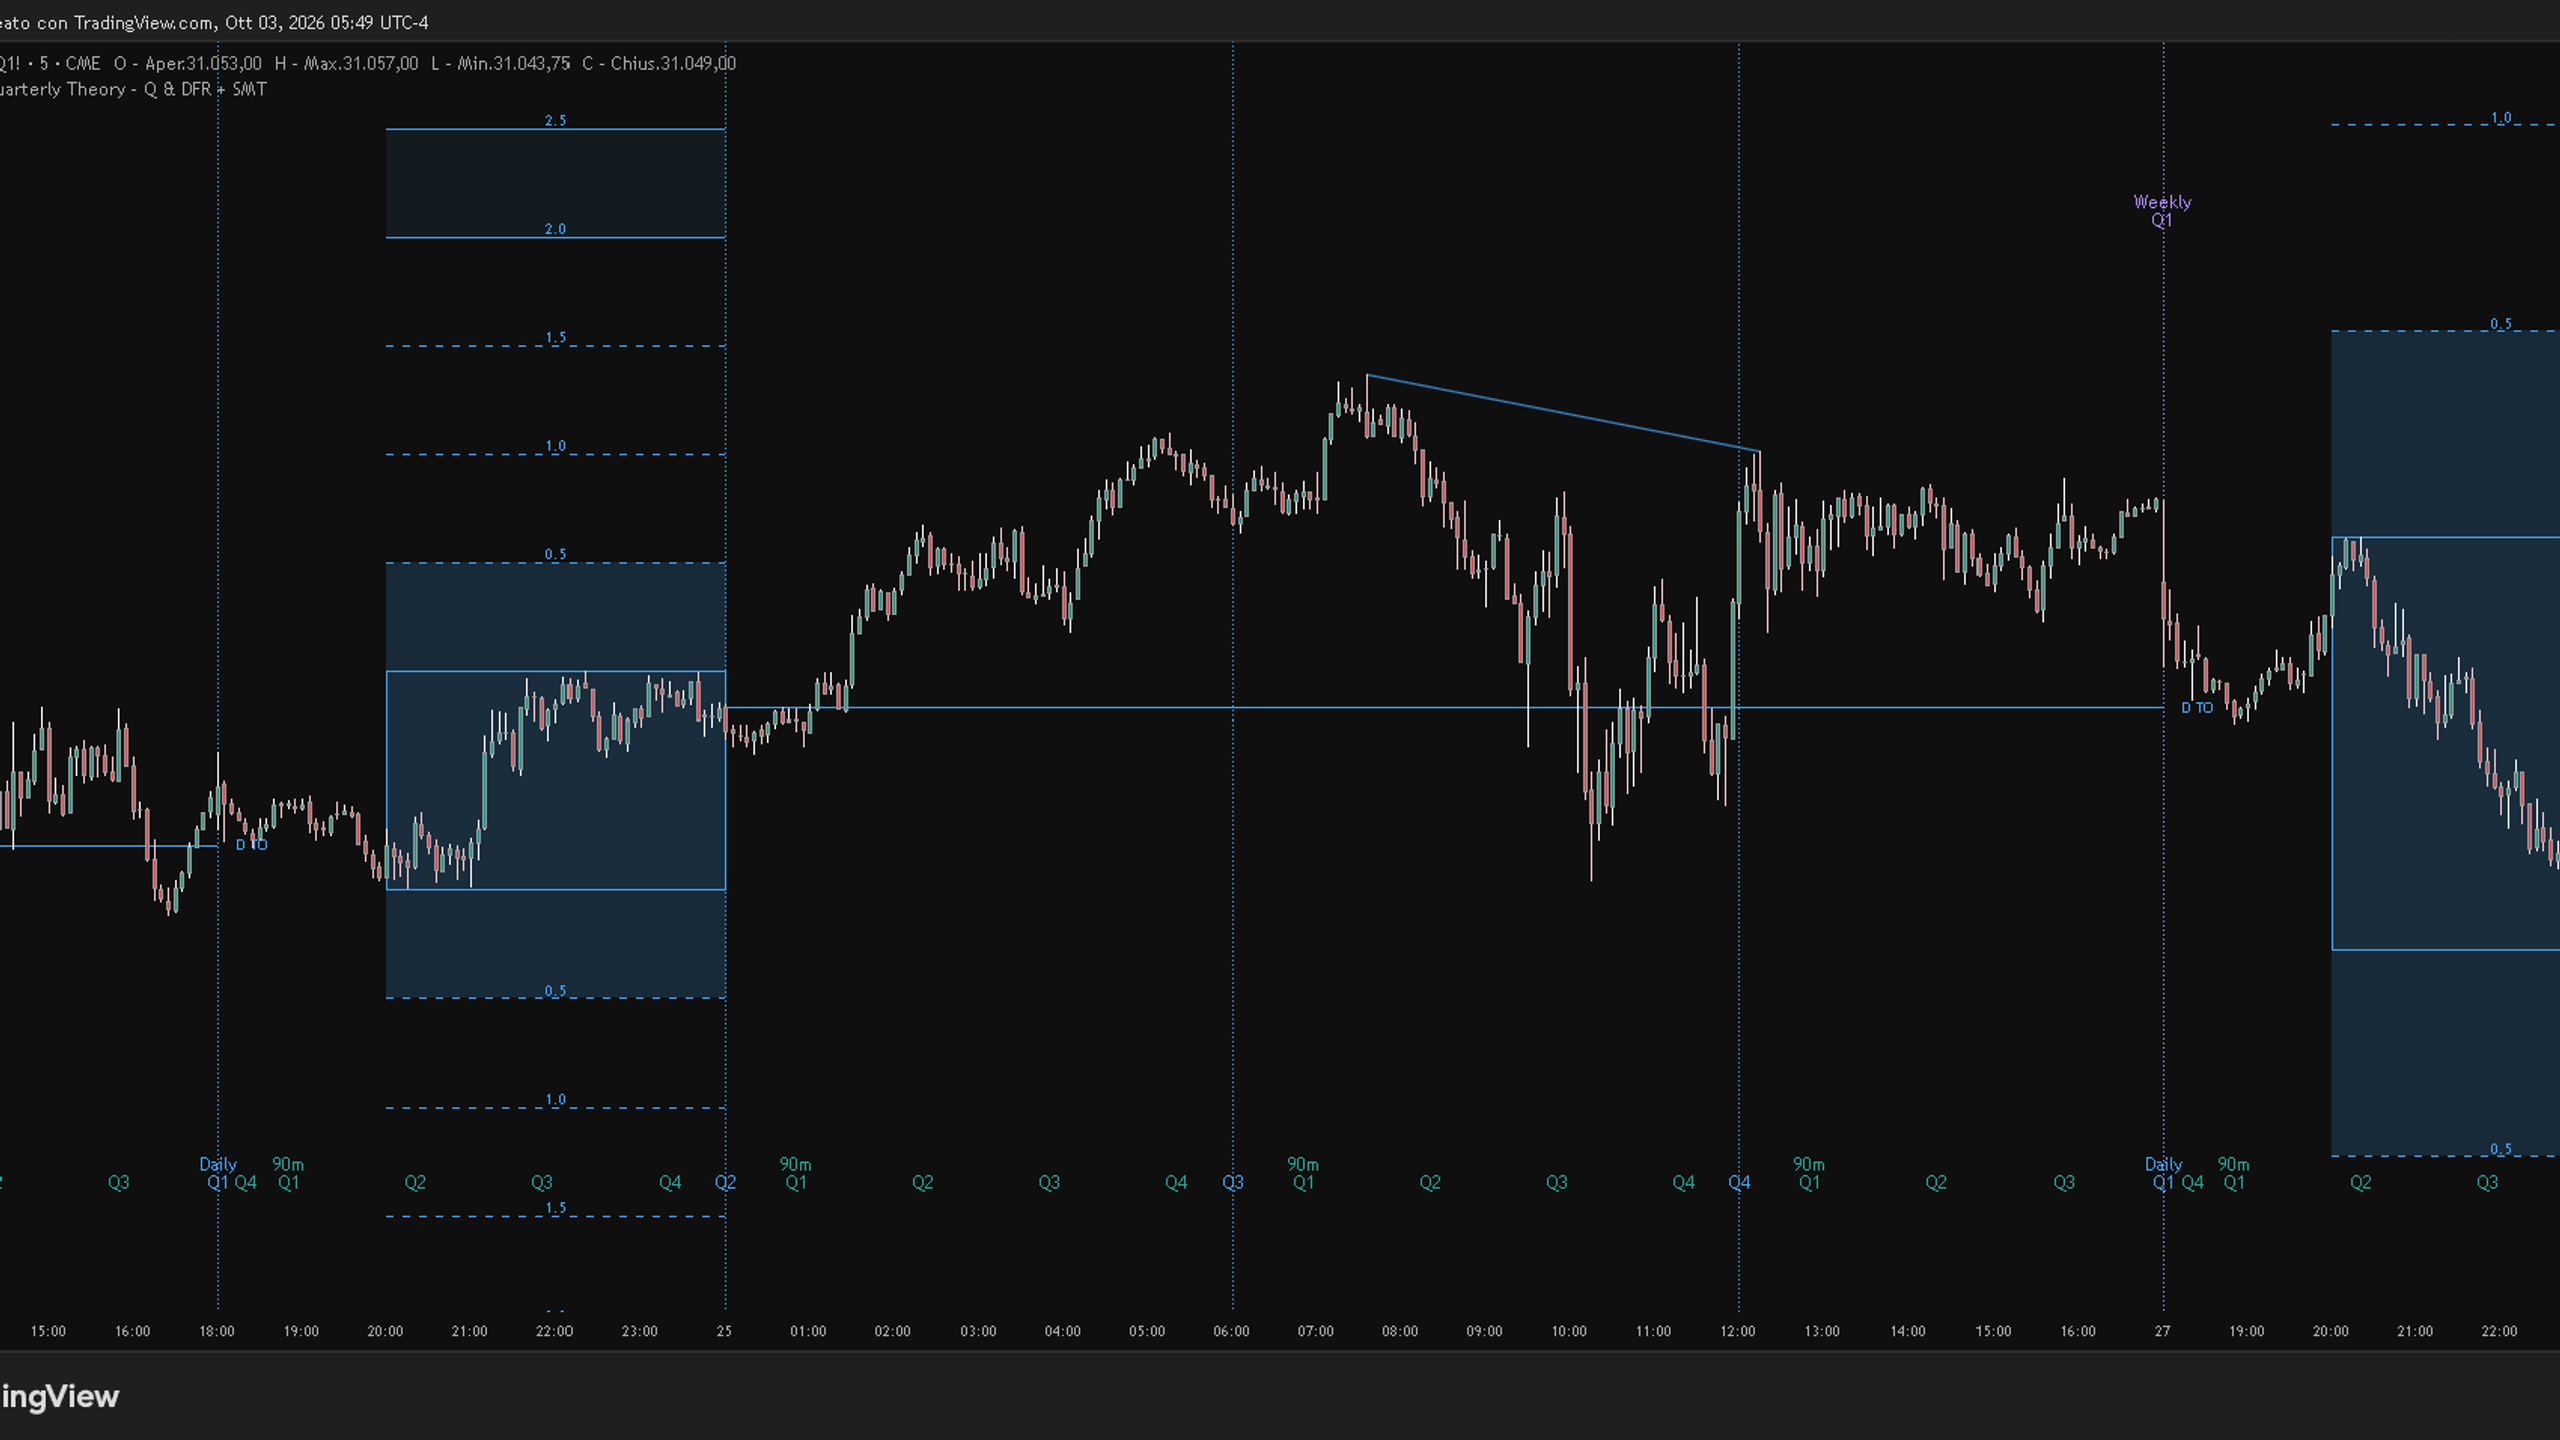The width and height of the screenshot is (2560, 1440).
Task: Click the date stamp Ott 03, 2026 05:49 UTC-4
Action: (x=327, y=22)
